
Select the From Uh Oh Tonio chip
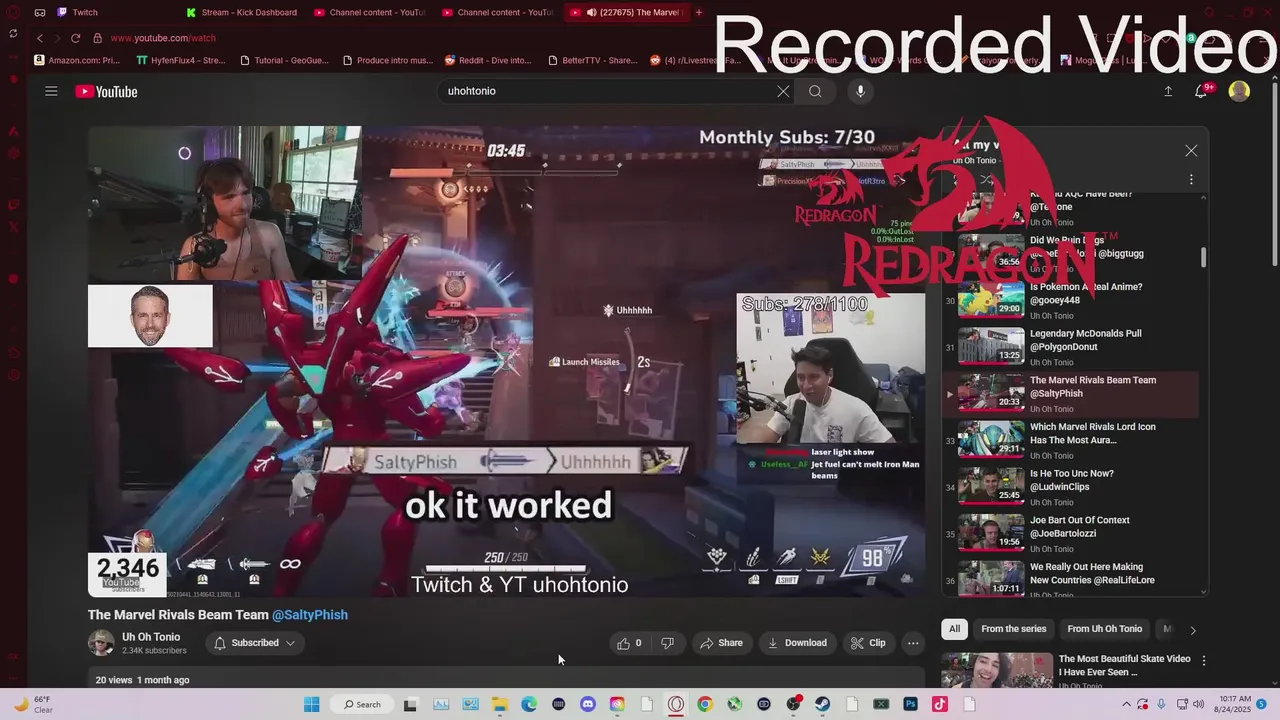[x=1104, y=629]
